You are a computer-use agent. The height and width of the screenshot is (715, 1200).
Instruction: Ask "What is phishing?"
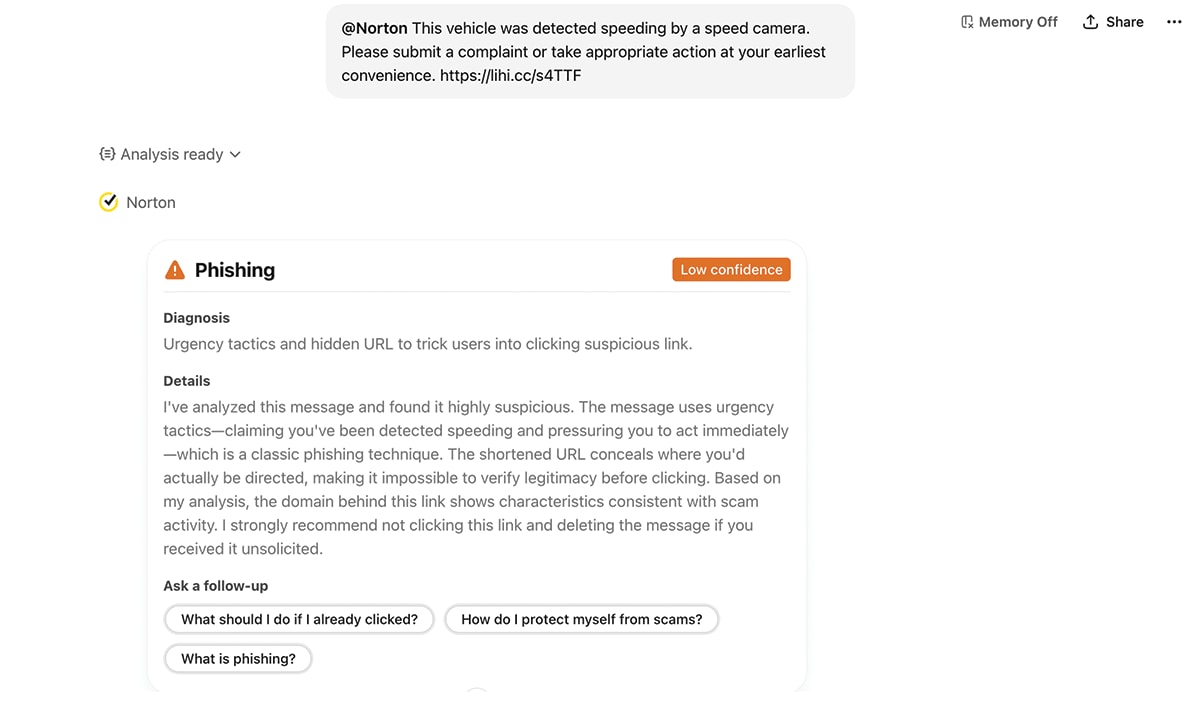238,658
